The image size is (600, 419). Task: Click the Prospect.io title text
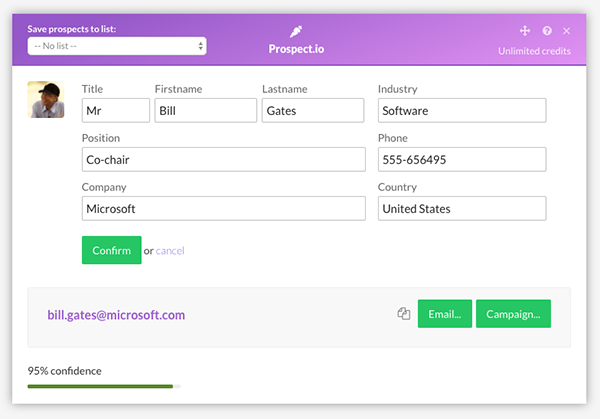pyautogui.click(x=296, y=49)
